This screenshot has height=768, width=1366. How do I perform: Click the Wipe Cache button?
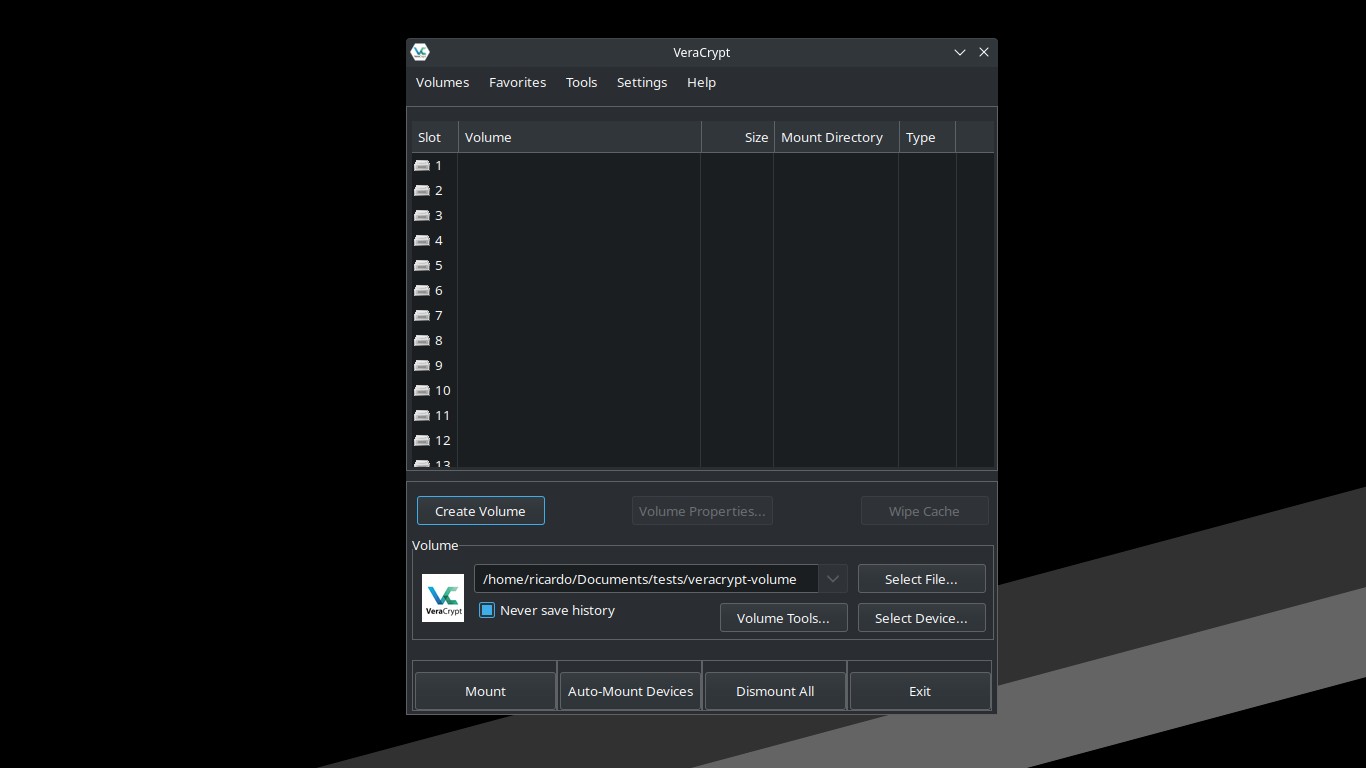click(x=924, y=511)
